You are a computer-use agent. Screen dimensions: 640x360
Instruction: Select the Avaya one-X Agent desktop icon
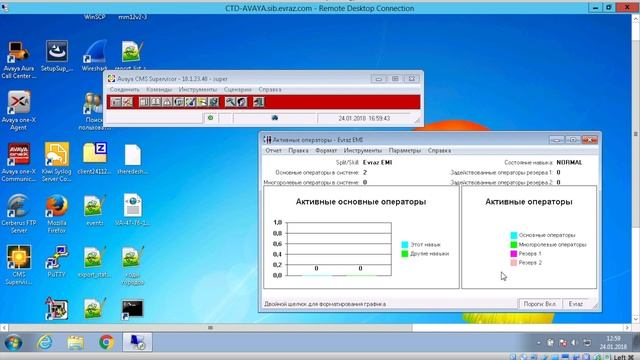pyautogui.click(x=18, y=111)
